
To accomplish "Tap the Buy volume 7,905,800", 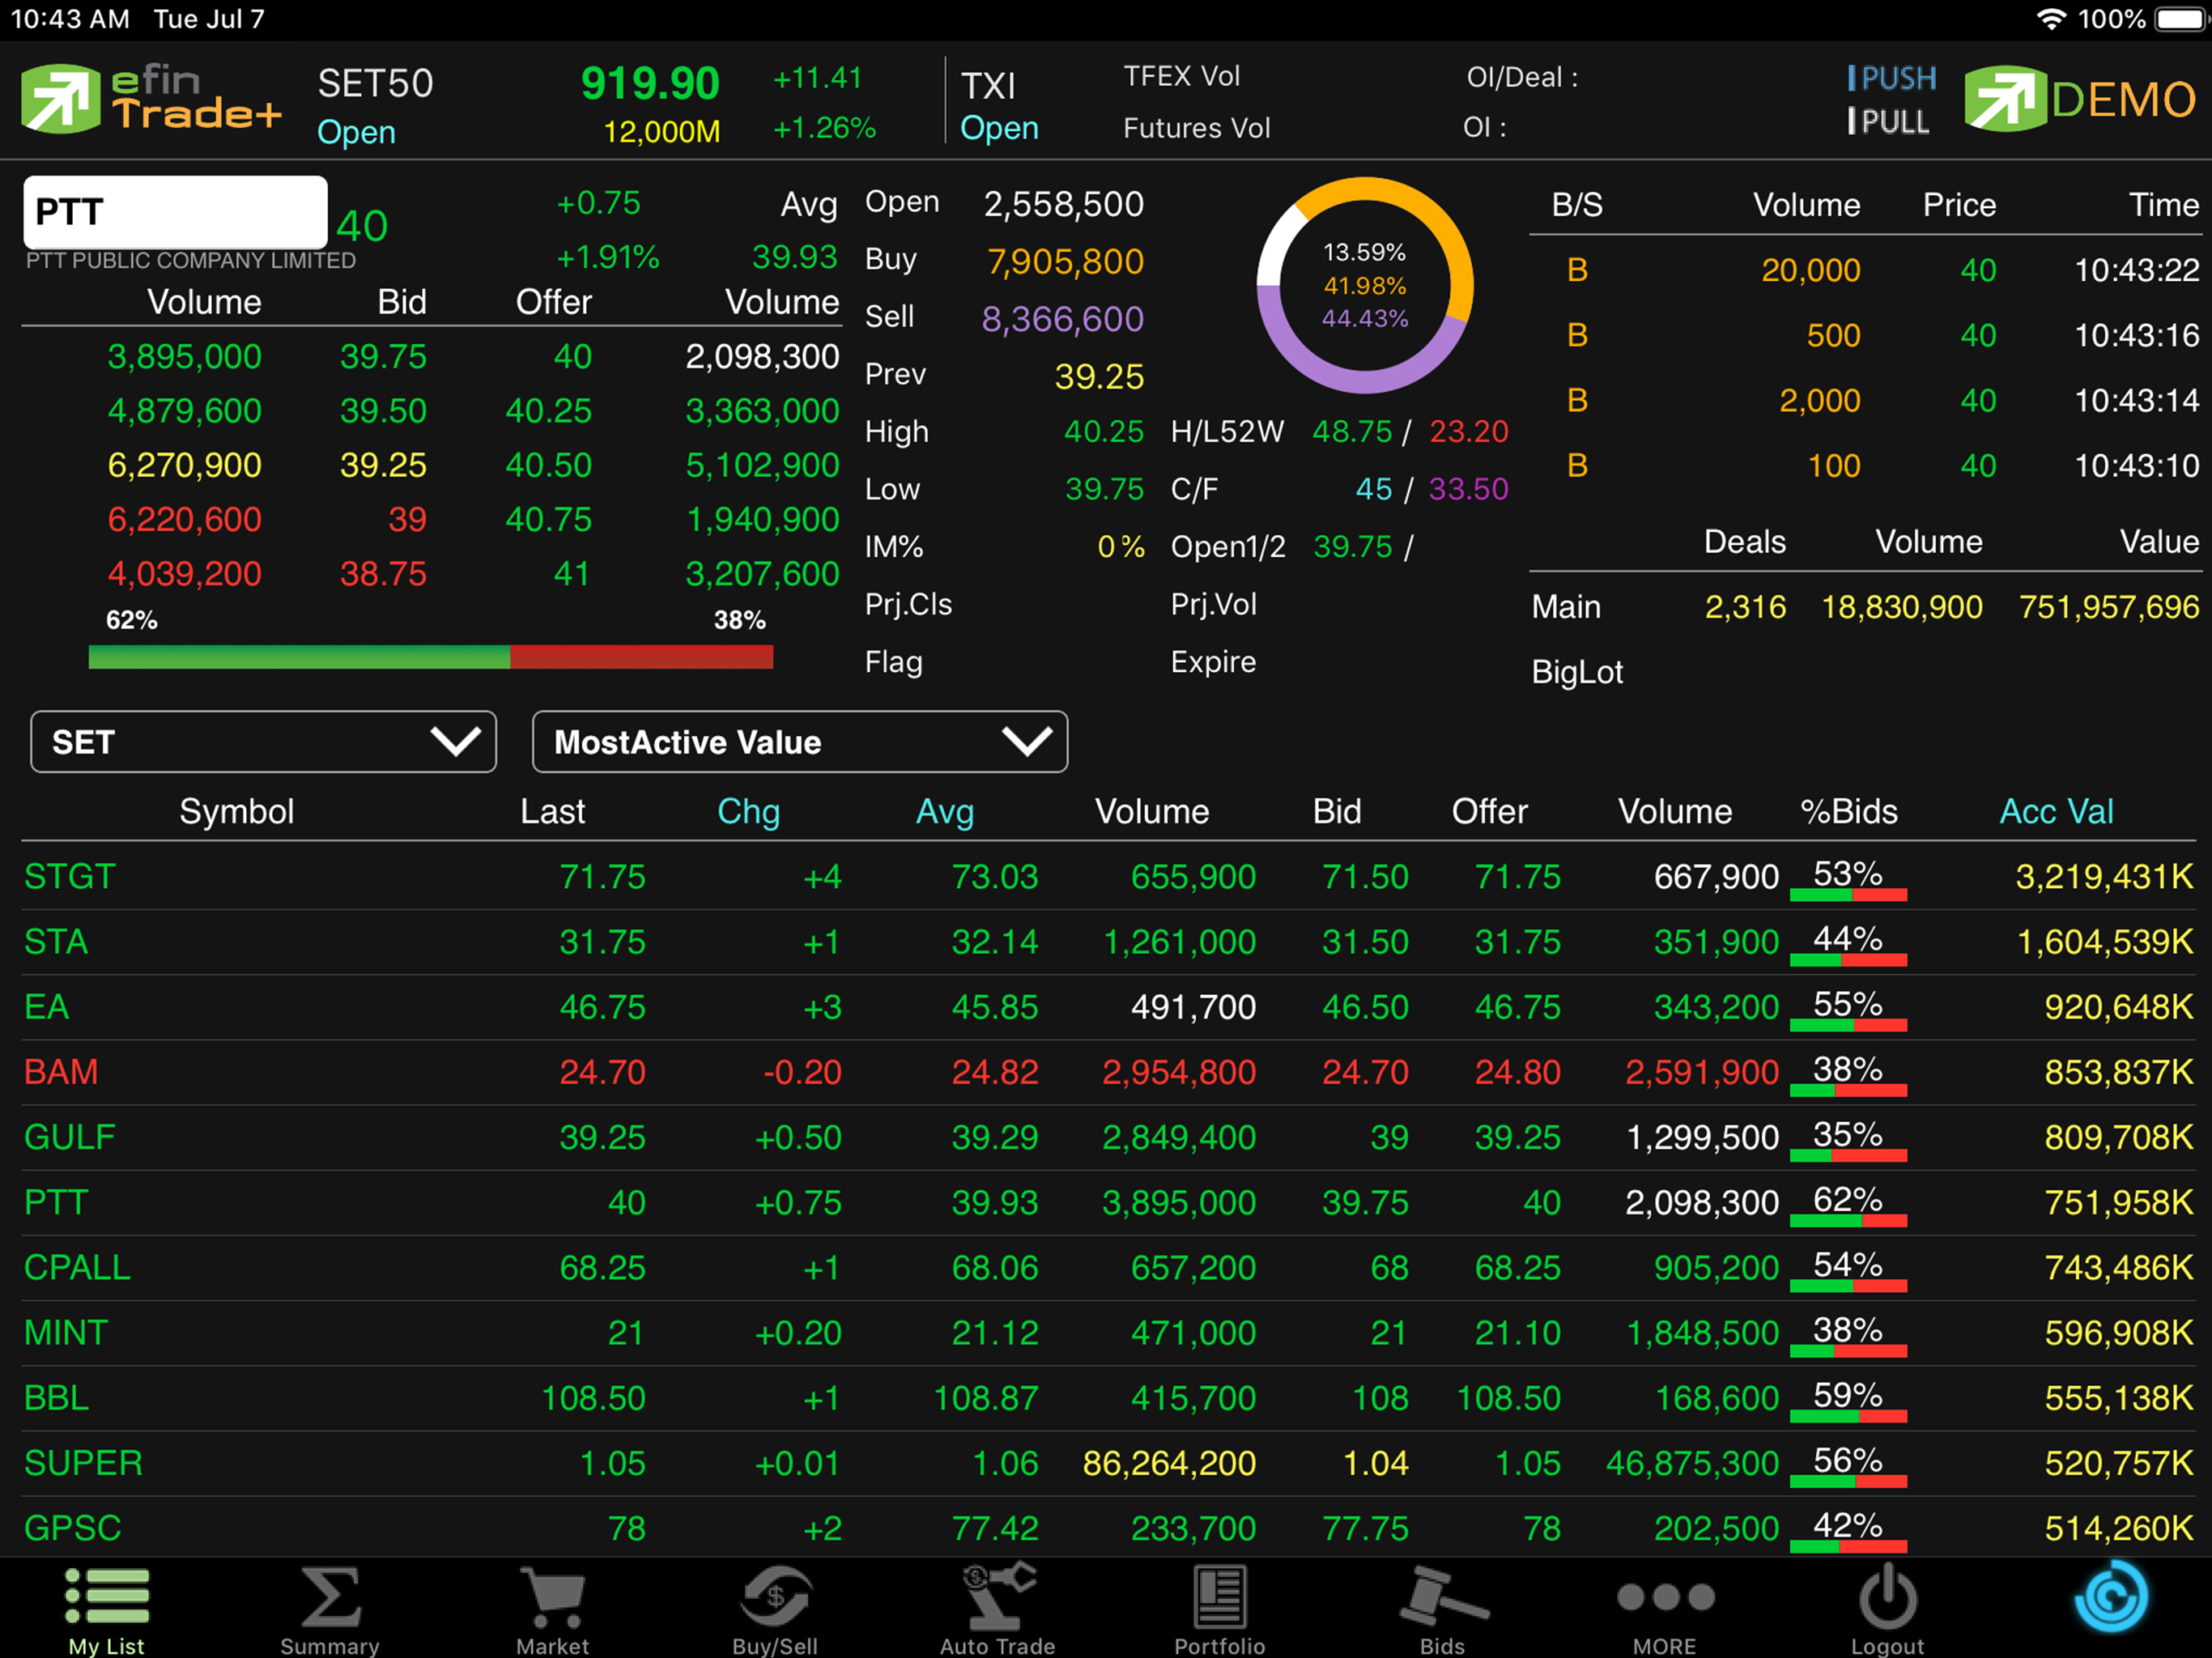I will [1066, 262].
